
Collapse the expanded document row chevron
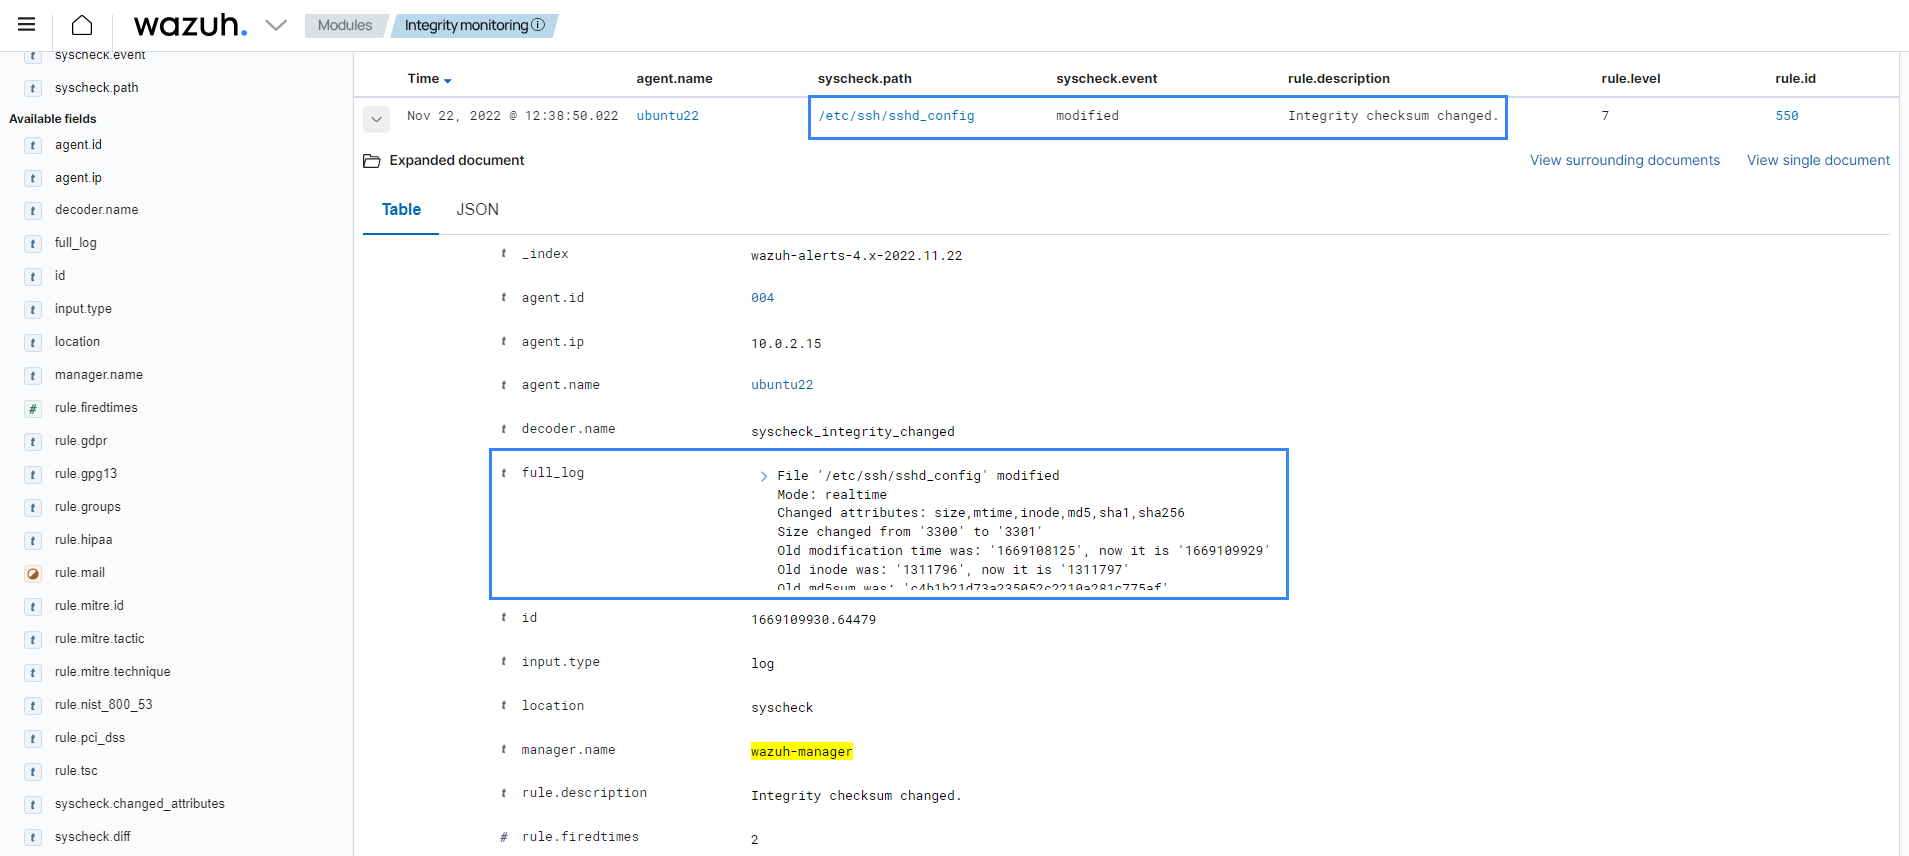[x=376, y=119]
